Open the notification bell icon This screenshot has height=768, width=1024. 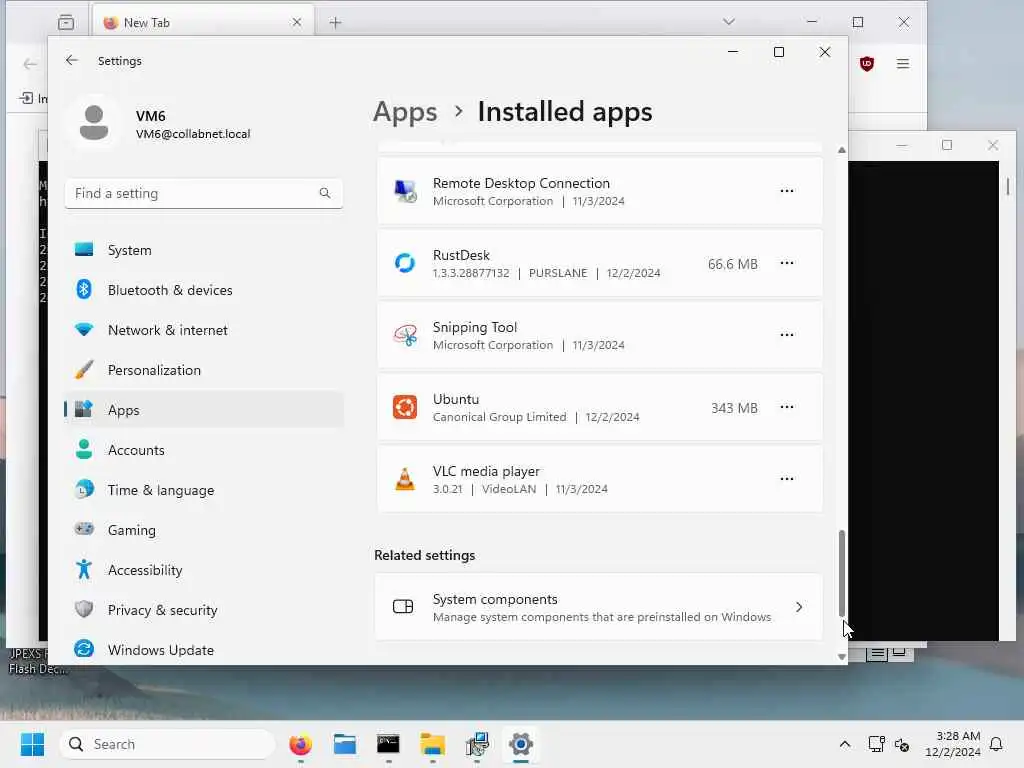(996, 744)
